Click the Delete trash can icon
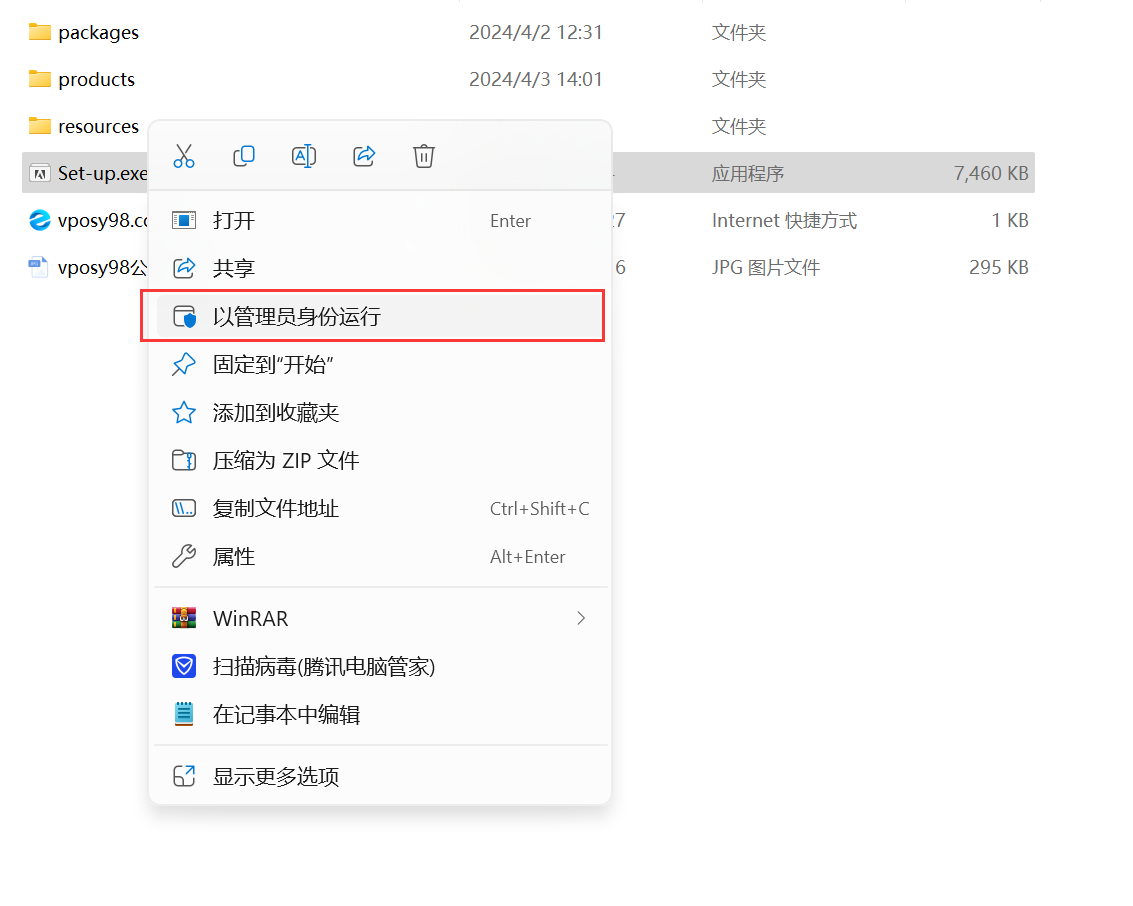This screenshot has height=906, width=1133. 424,156
